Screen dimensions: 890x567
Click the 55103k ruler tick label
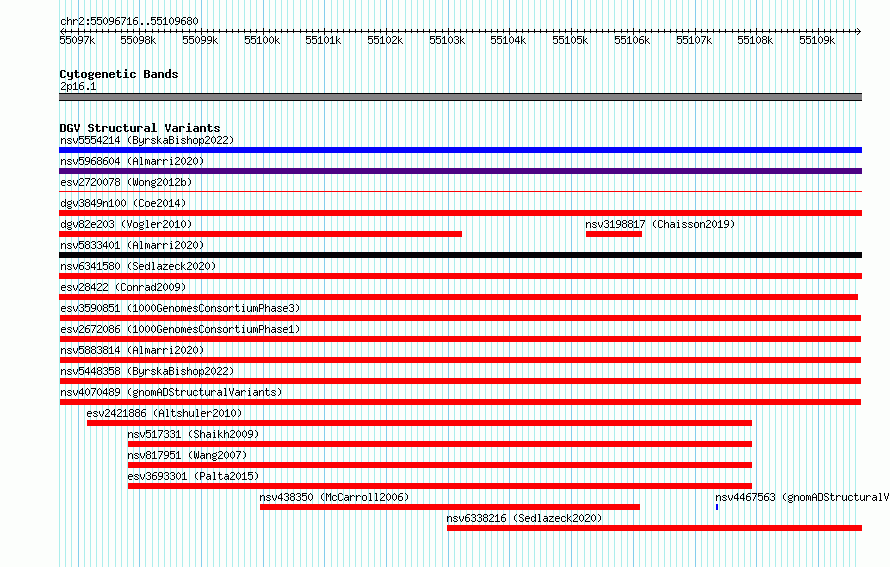[x=447, y=40]
